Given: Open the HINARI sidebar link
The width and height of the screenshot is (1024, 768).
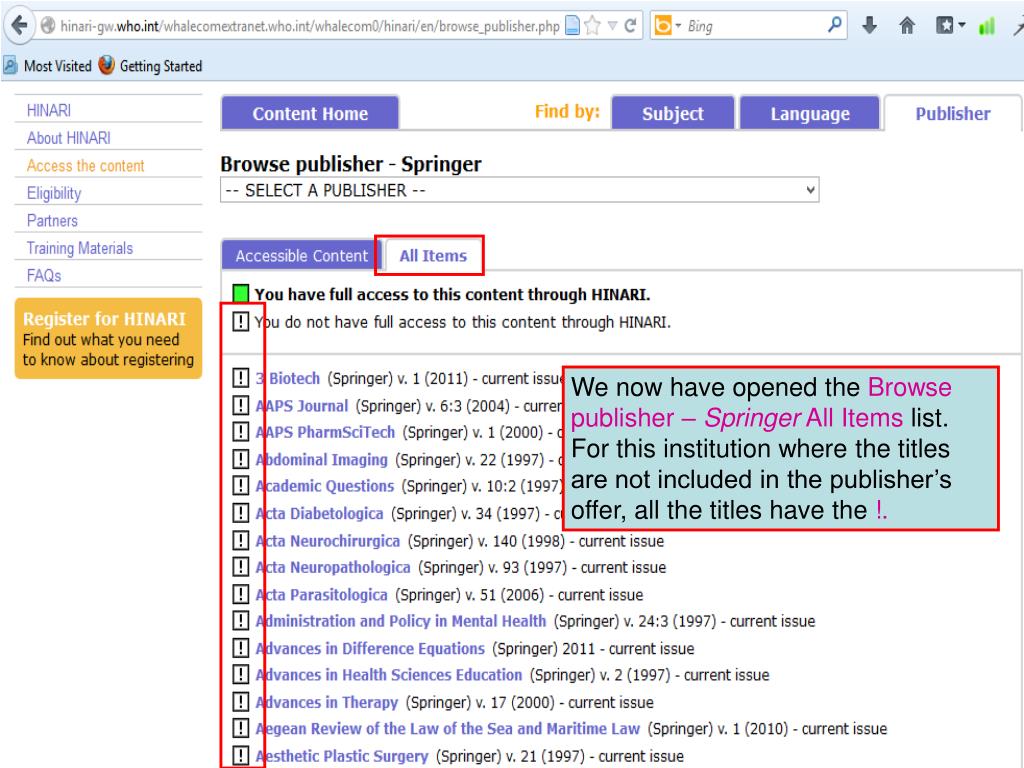Looking at the screenshot, I should [x=49, y=110].
